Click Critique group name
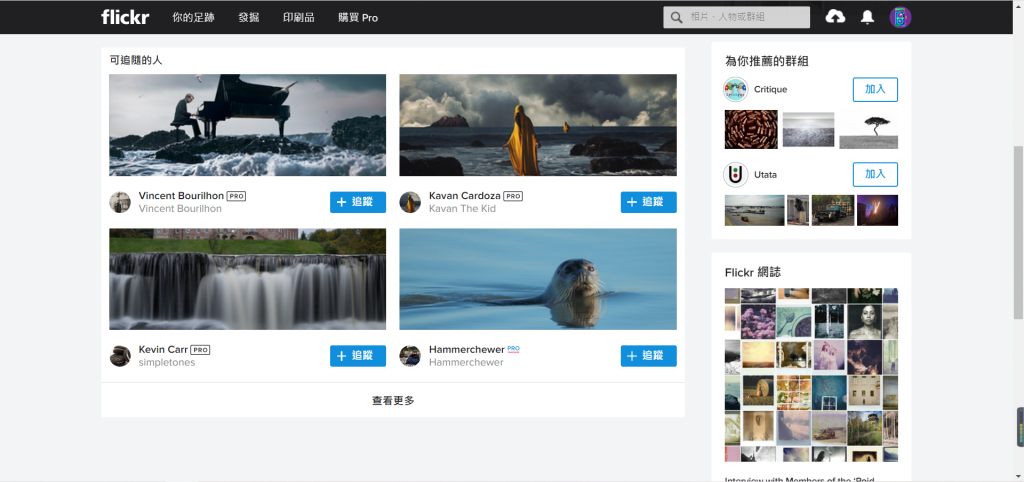 coord(771,89)
